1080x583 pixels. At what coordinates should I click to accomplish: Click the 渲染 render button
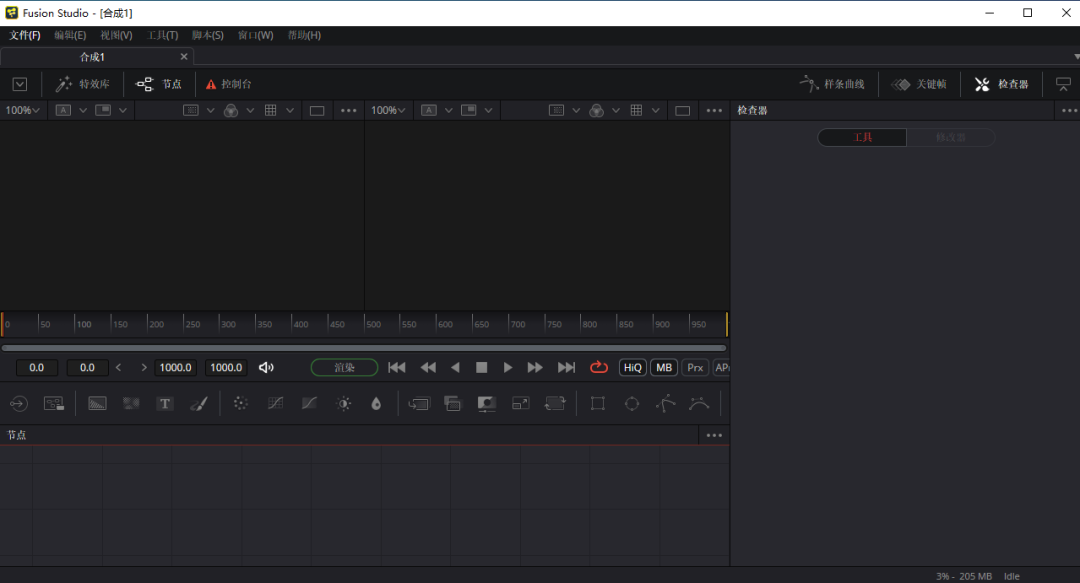[344, 367]
